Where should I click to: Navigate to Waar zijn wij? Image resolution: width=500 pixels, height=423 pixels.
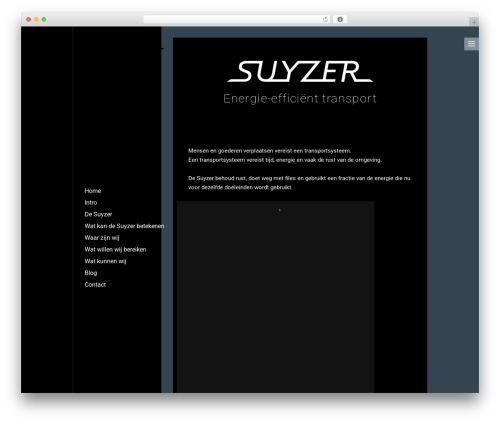click(102, 238)
